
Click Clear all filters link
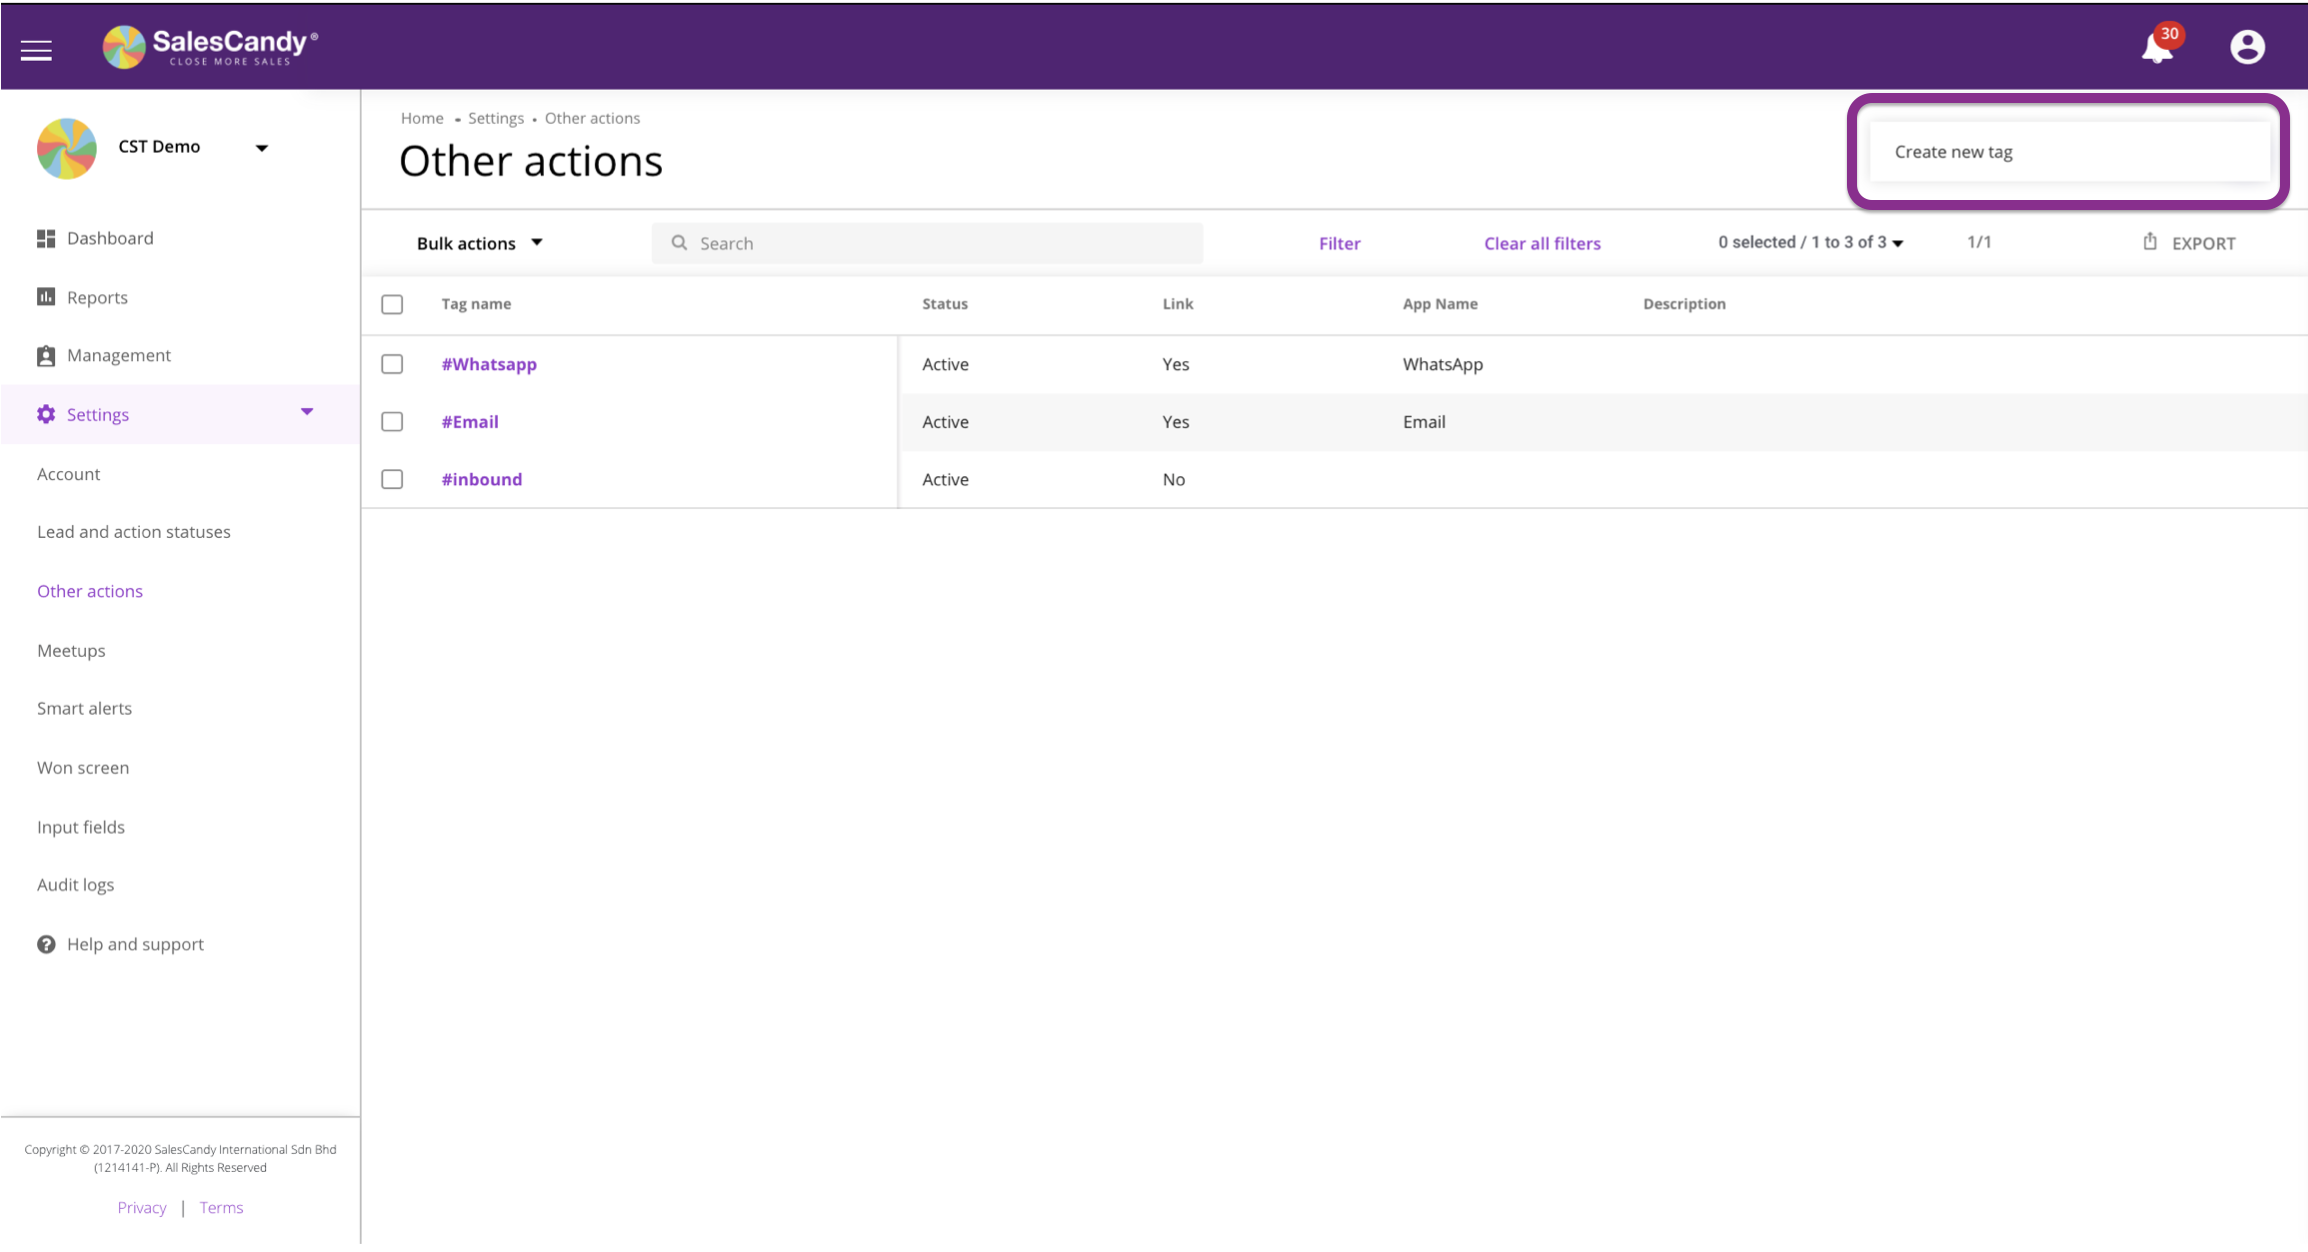click(x=1541, y=243)
